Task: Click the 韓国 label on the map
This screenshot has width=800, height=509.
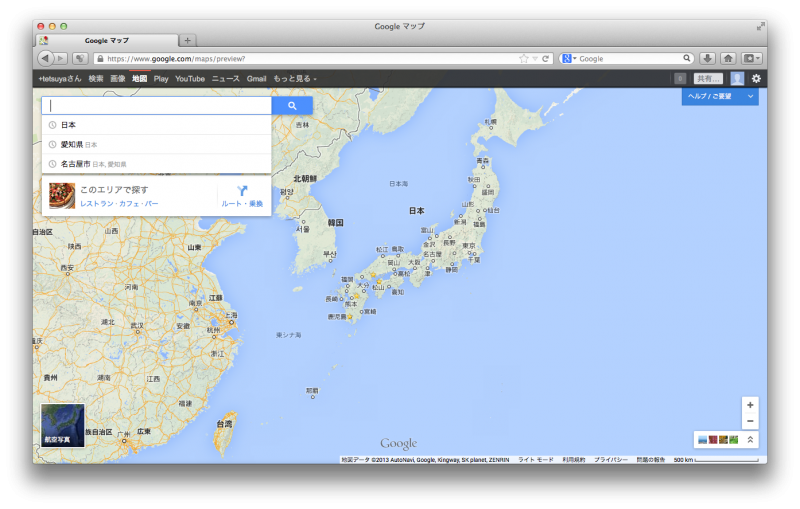Action: pos(335,222)
